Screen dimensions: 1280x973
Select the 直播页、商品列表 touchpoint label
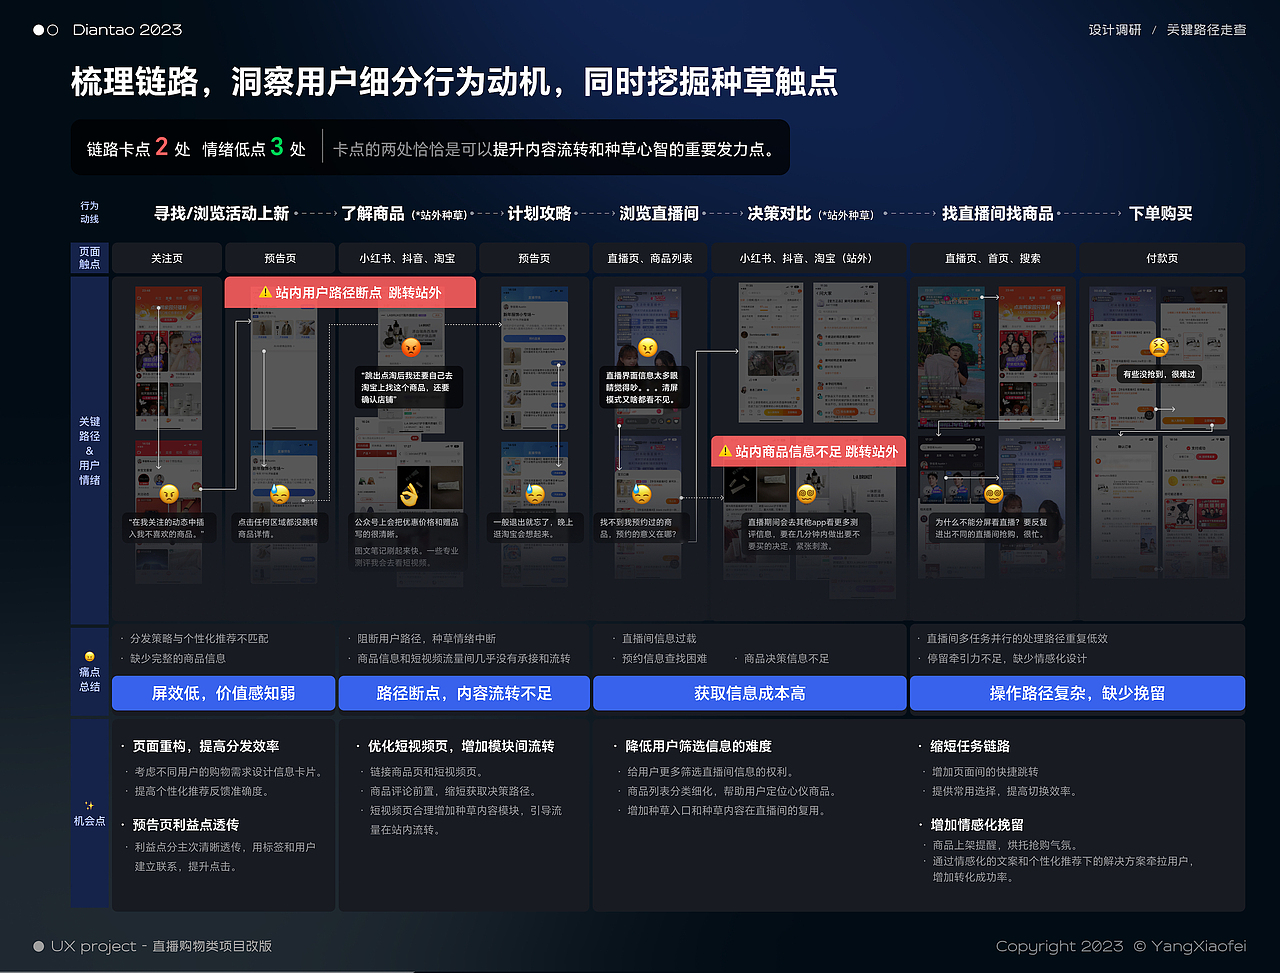point(650,258)
